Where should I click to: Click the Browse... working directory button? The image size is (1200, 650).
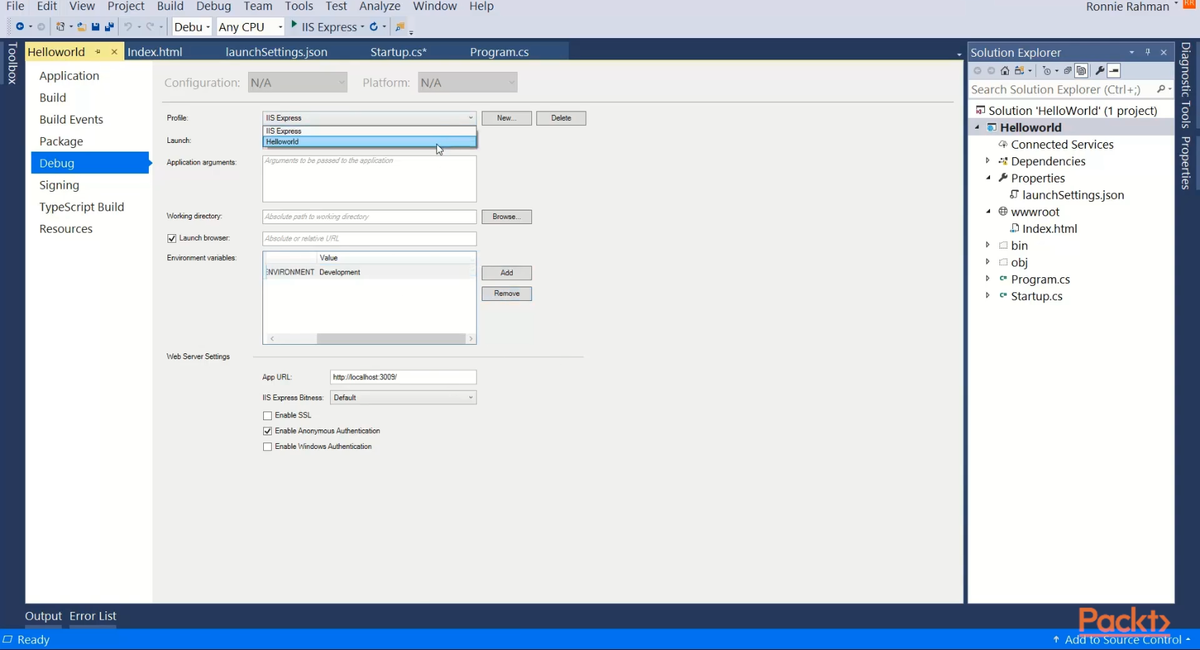[506, 216]
